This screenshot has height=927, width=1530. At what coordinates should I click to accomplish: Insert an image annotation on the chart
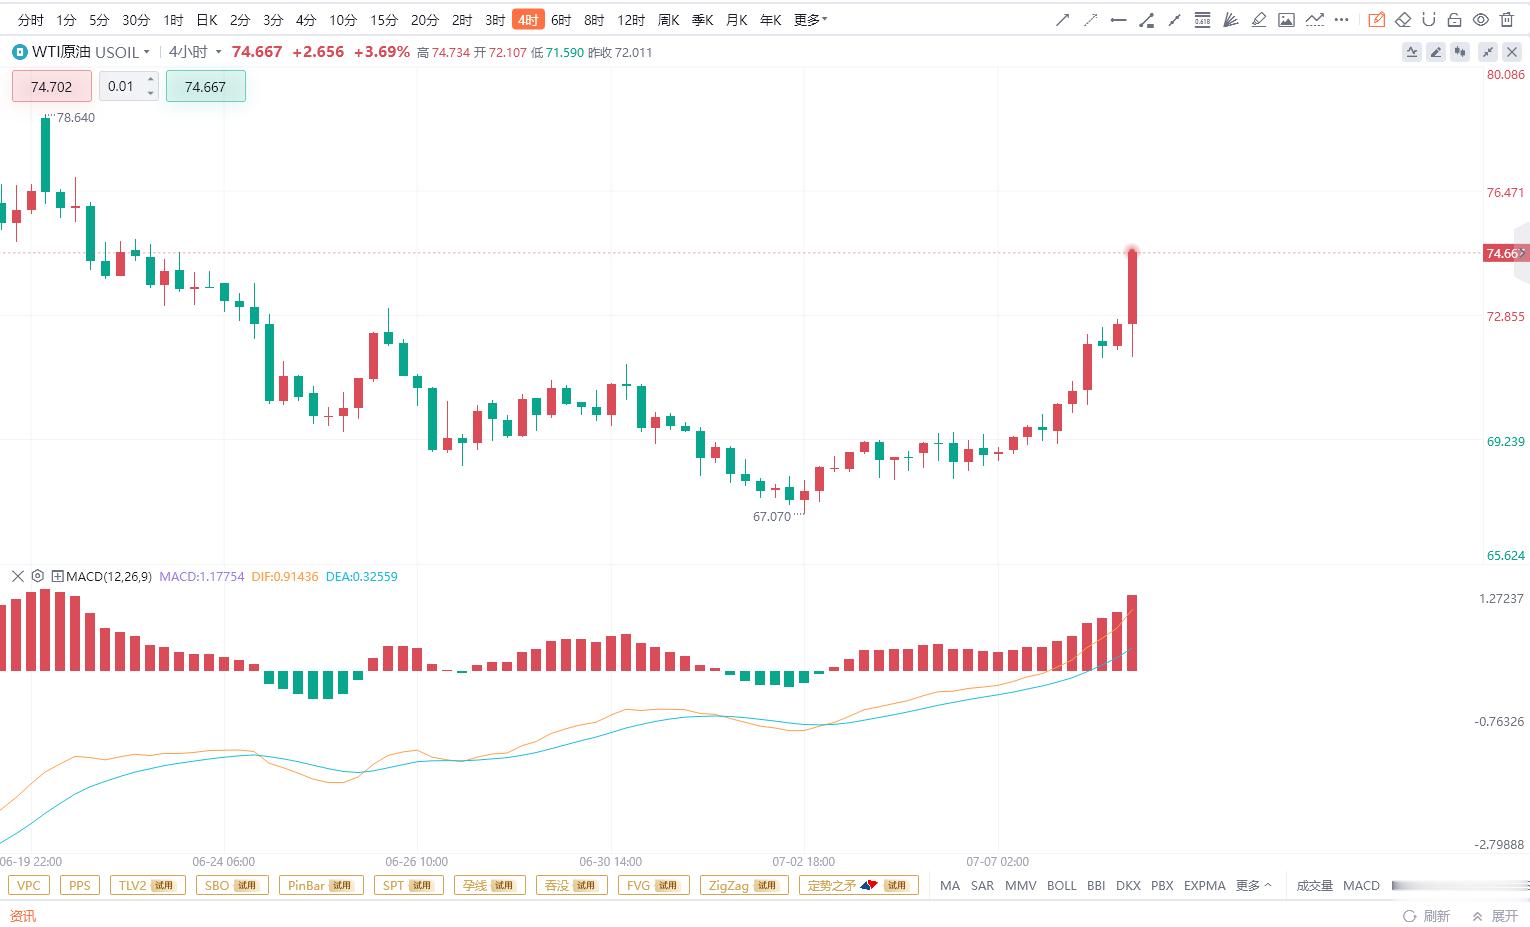[1286, 20]
